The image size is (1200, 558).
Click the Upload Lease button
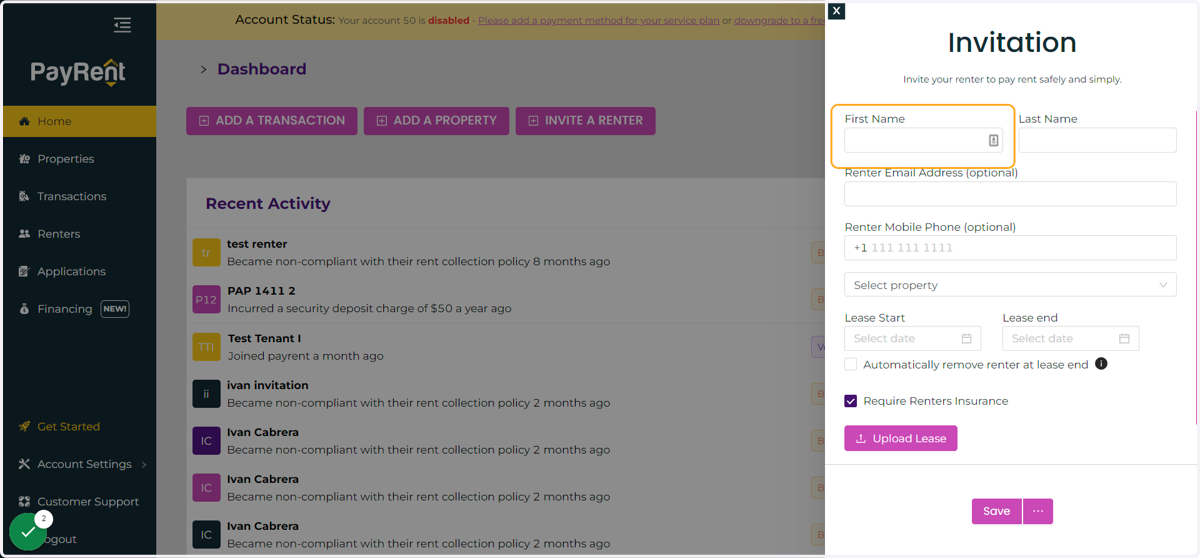pos(901,438)
